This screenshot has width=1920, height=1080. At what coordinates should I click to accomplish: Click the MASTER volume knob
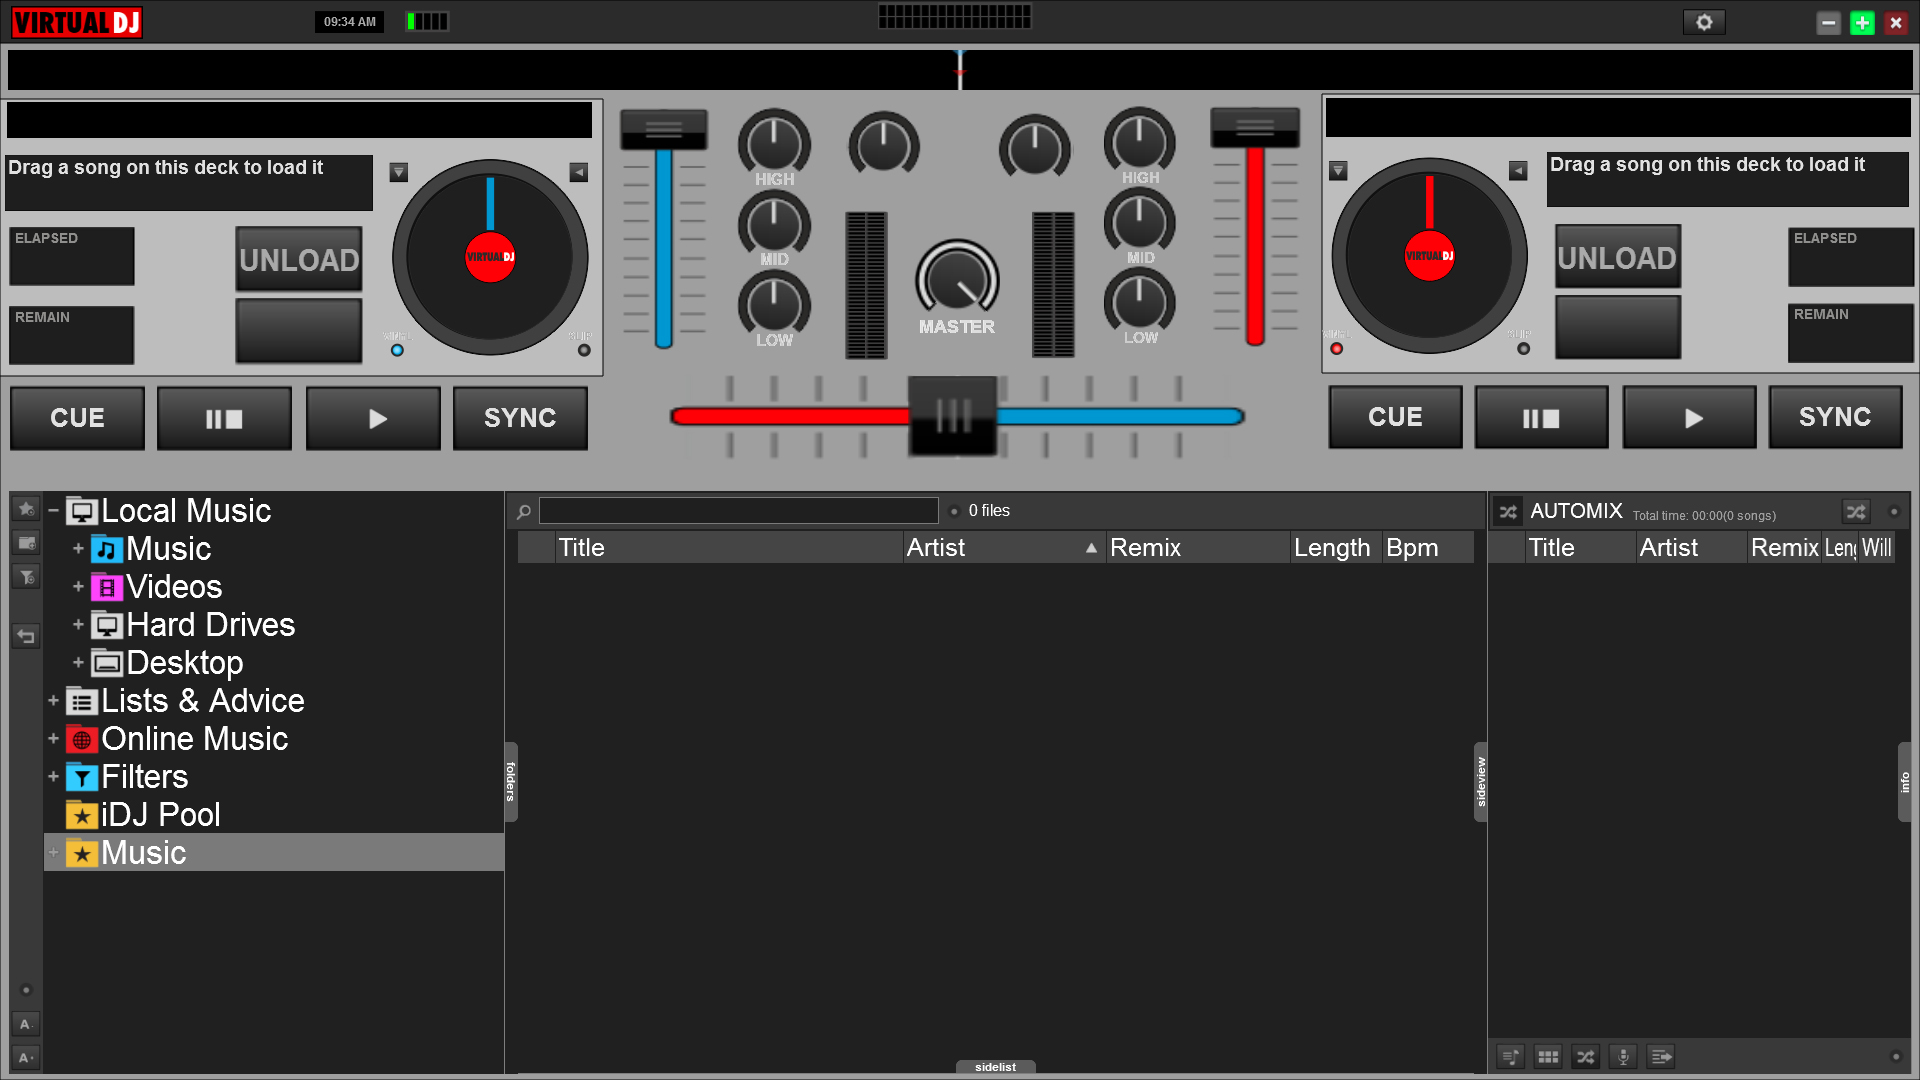coord(957,279)
